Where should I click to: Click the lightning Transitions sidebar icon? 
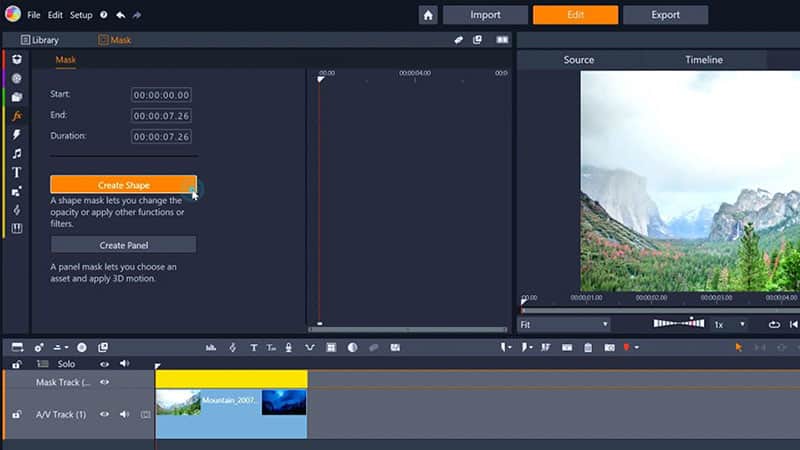click(x=17, y=135)
